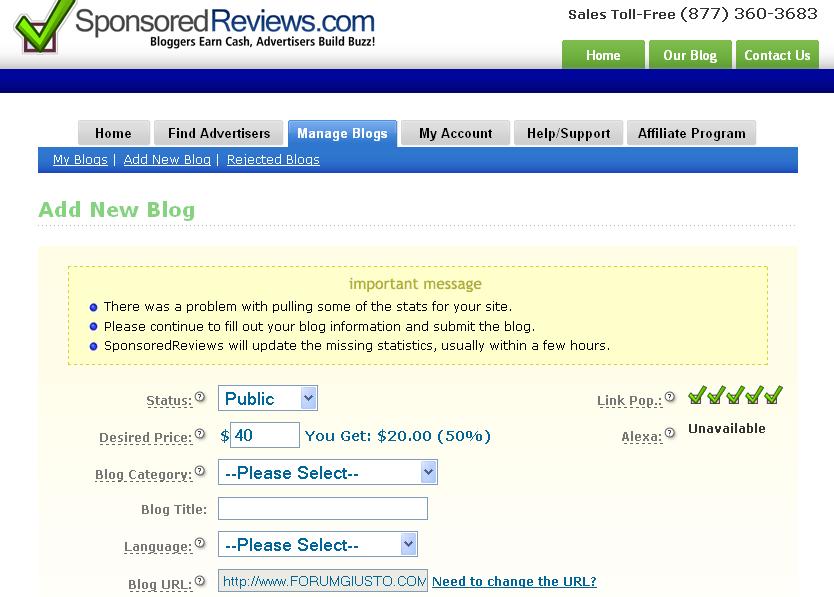The height and width of the screenshot is (597, 834).
Task: Open the My Blogs link
Action: tap(80, 160)
